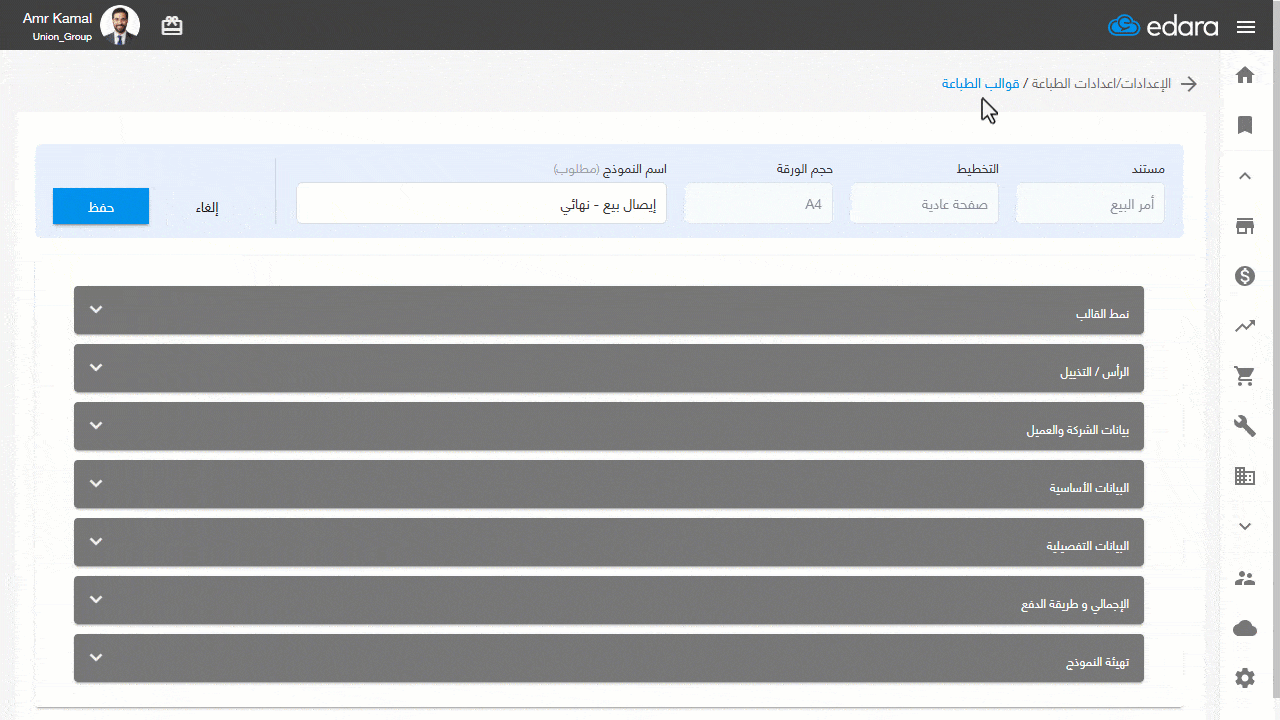Open the store icon in sidebar

[x=1245, y=226]
